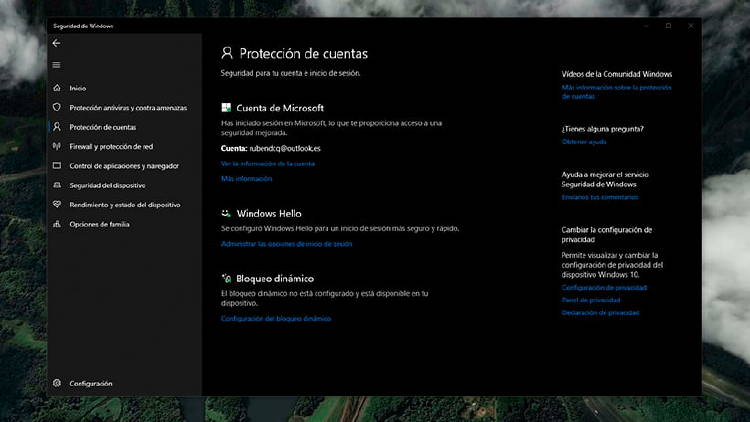Click the account email rubendcq@outlook.es
The image size is (750, 422).
click(285, 148)
